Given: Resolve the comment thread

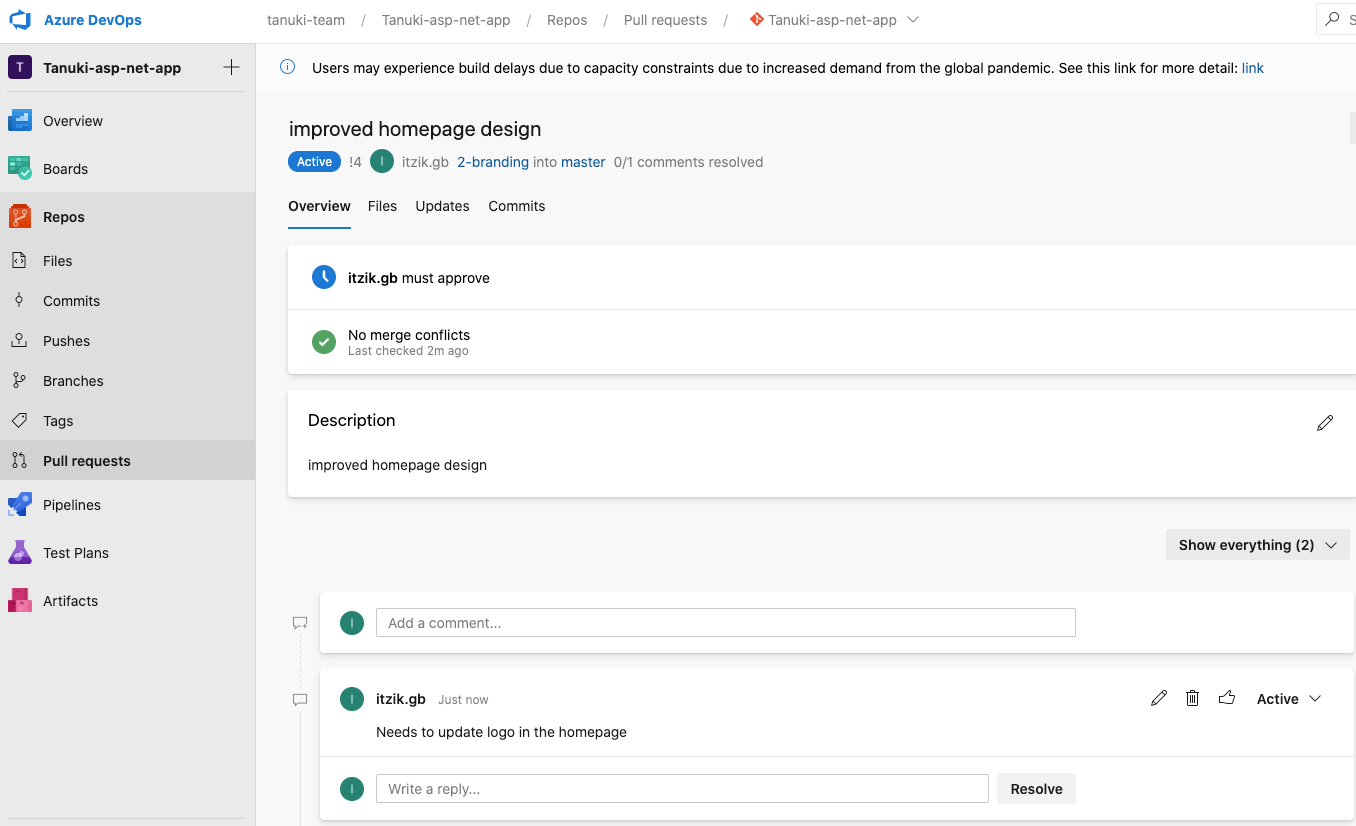Looking at the screenshot, I should coord(1036,788).
